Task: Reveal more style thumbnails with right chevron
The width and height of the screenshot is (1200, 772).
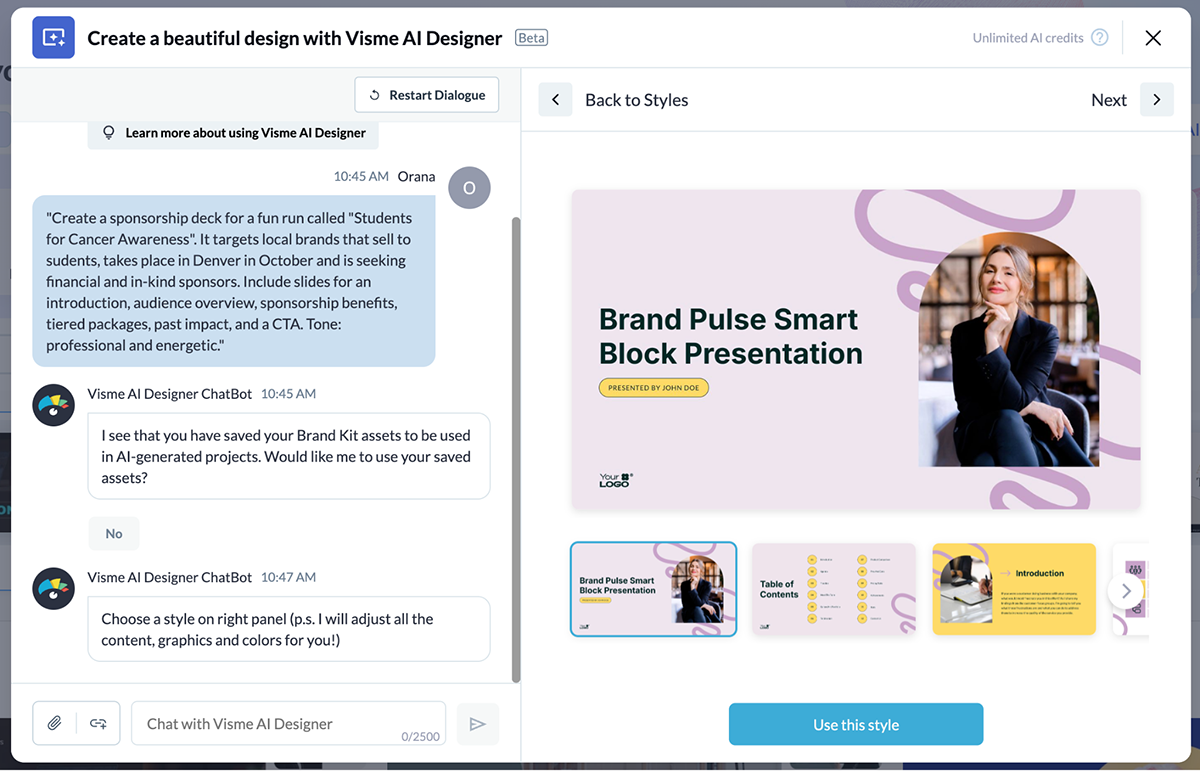Action: click(x=1126, y=589)
